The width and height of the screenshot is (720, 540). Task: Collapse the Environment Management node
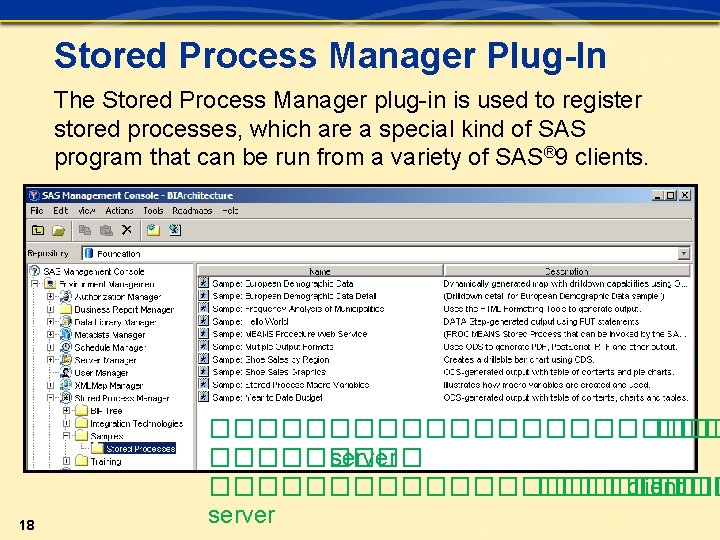coord(35,284)
